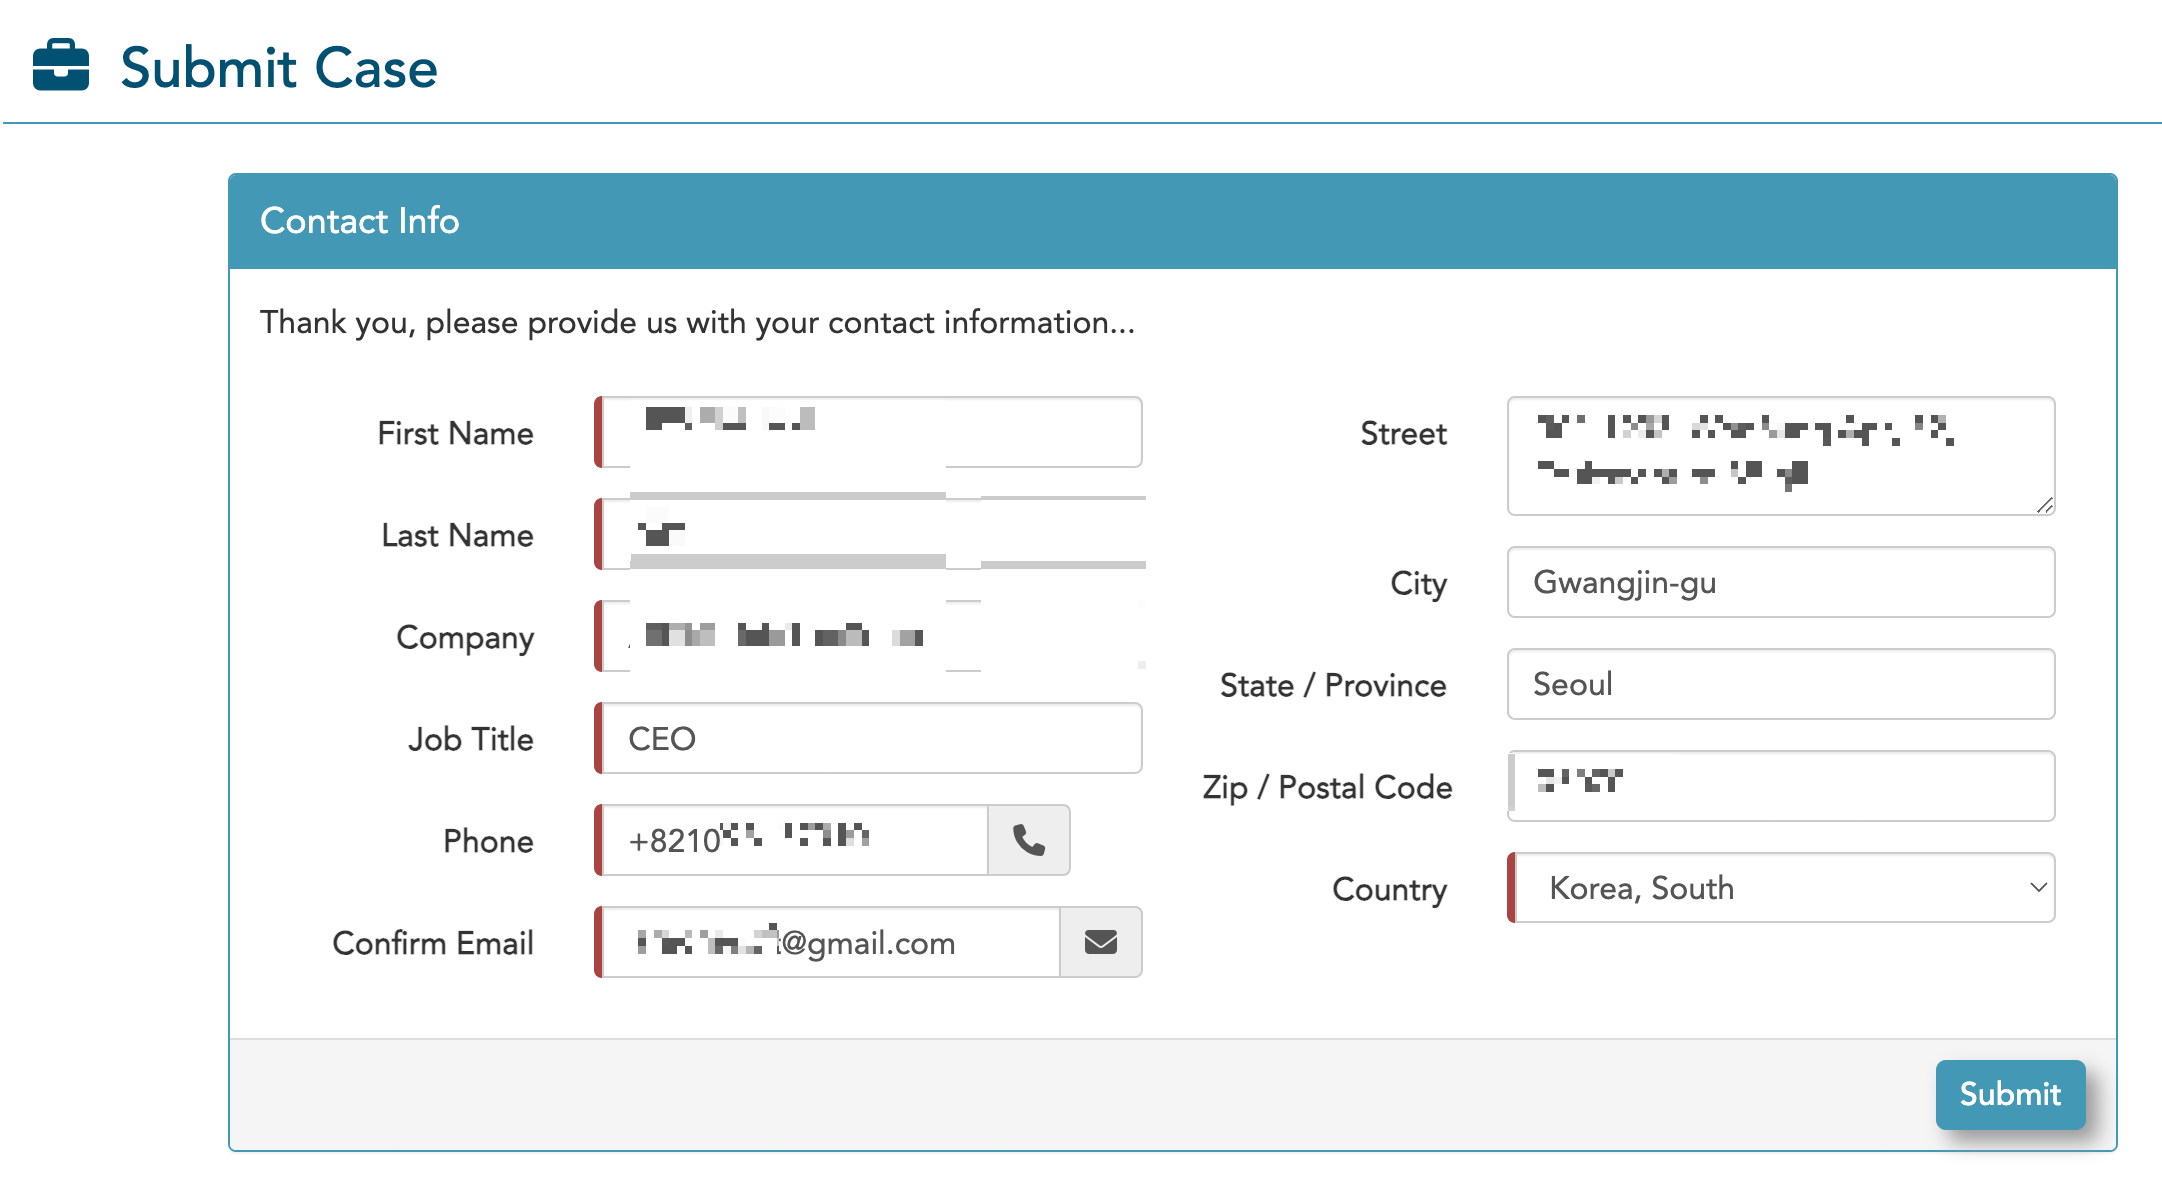This screenshot has width=2162, height=1192.
Task: Click the Job Title field containing CEO
Action: 870,738
